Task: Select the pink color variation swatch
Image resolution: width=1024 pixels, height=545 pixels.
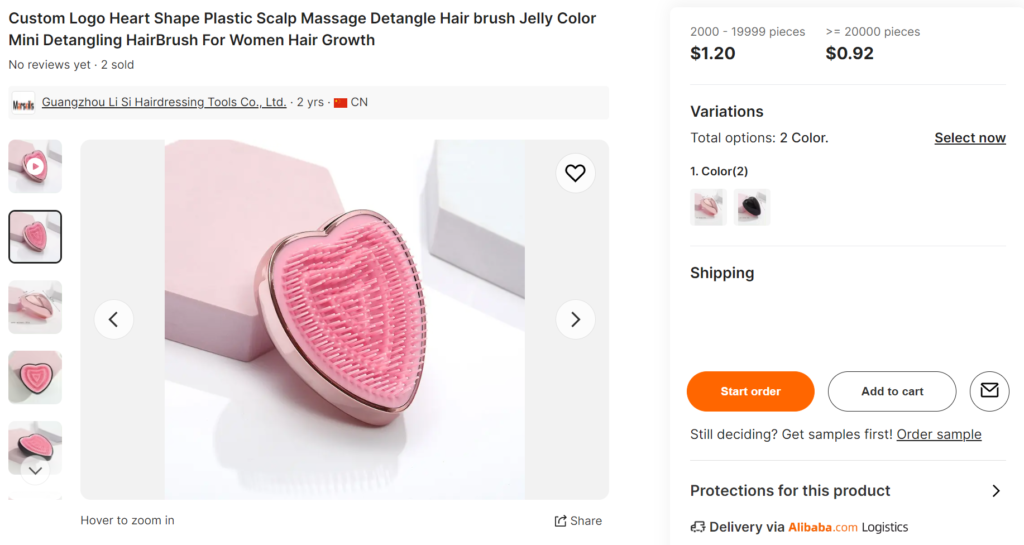Action: click(x=708, y=207)
